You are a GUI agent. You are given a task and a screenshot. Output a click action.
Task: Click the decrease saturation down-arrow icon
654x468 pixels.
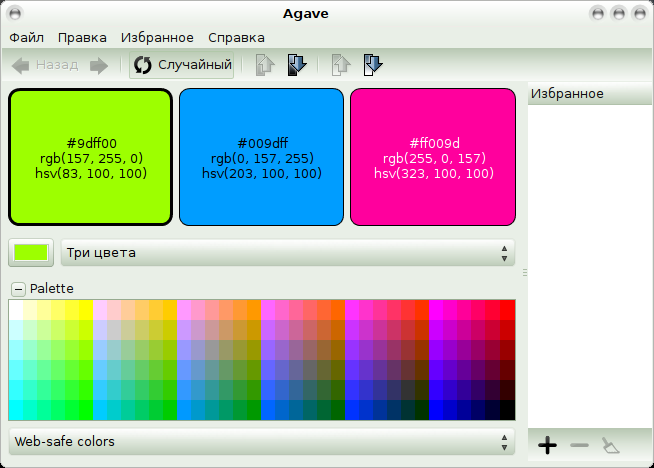tap(373, 65)
